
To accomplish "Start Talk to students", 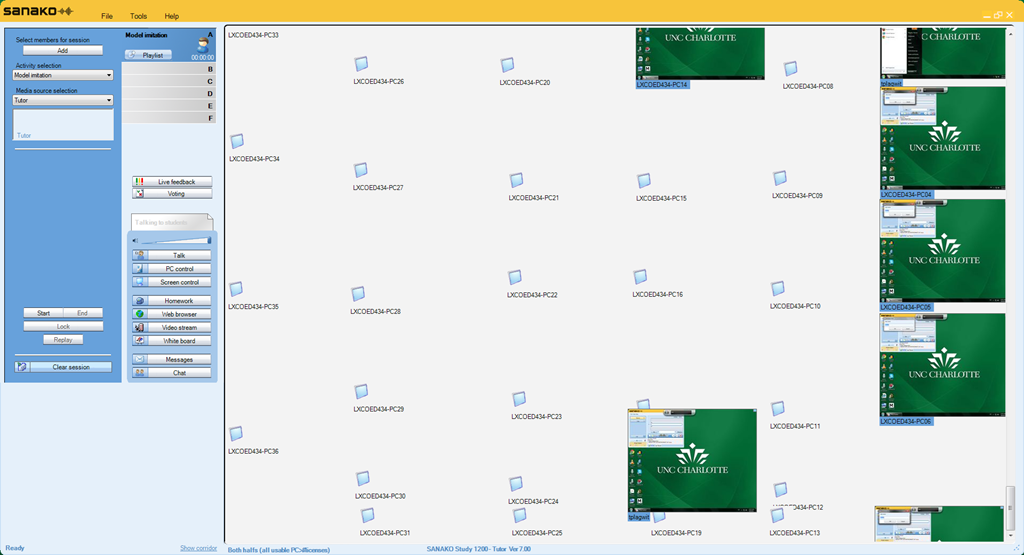I will point(172,256).
